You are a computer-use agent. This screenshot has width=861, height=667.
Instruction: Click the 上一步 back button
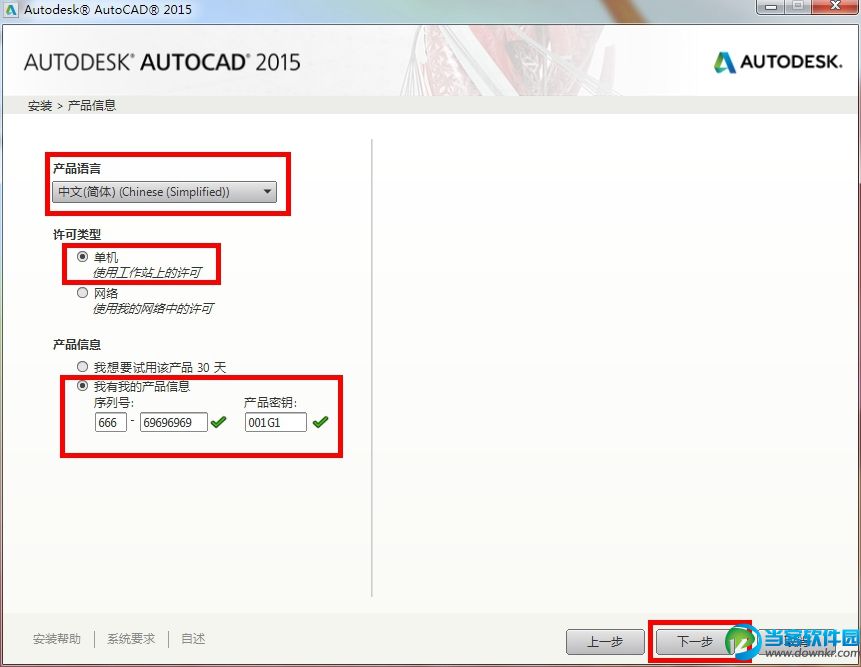pyautogui.click(x=605, y=641)
